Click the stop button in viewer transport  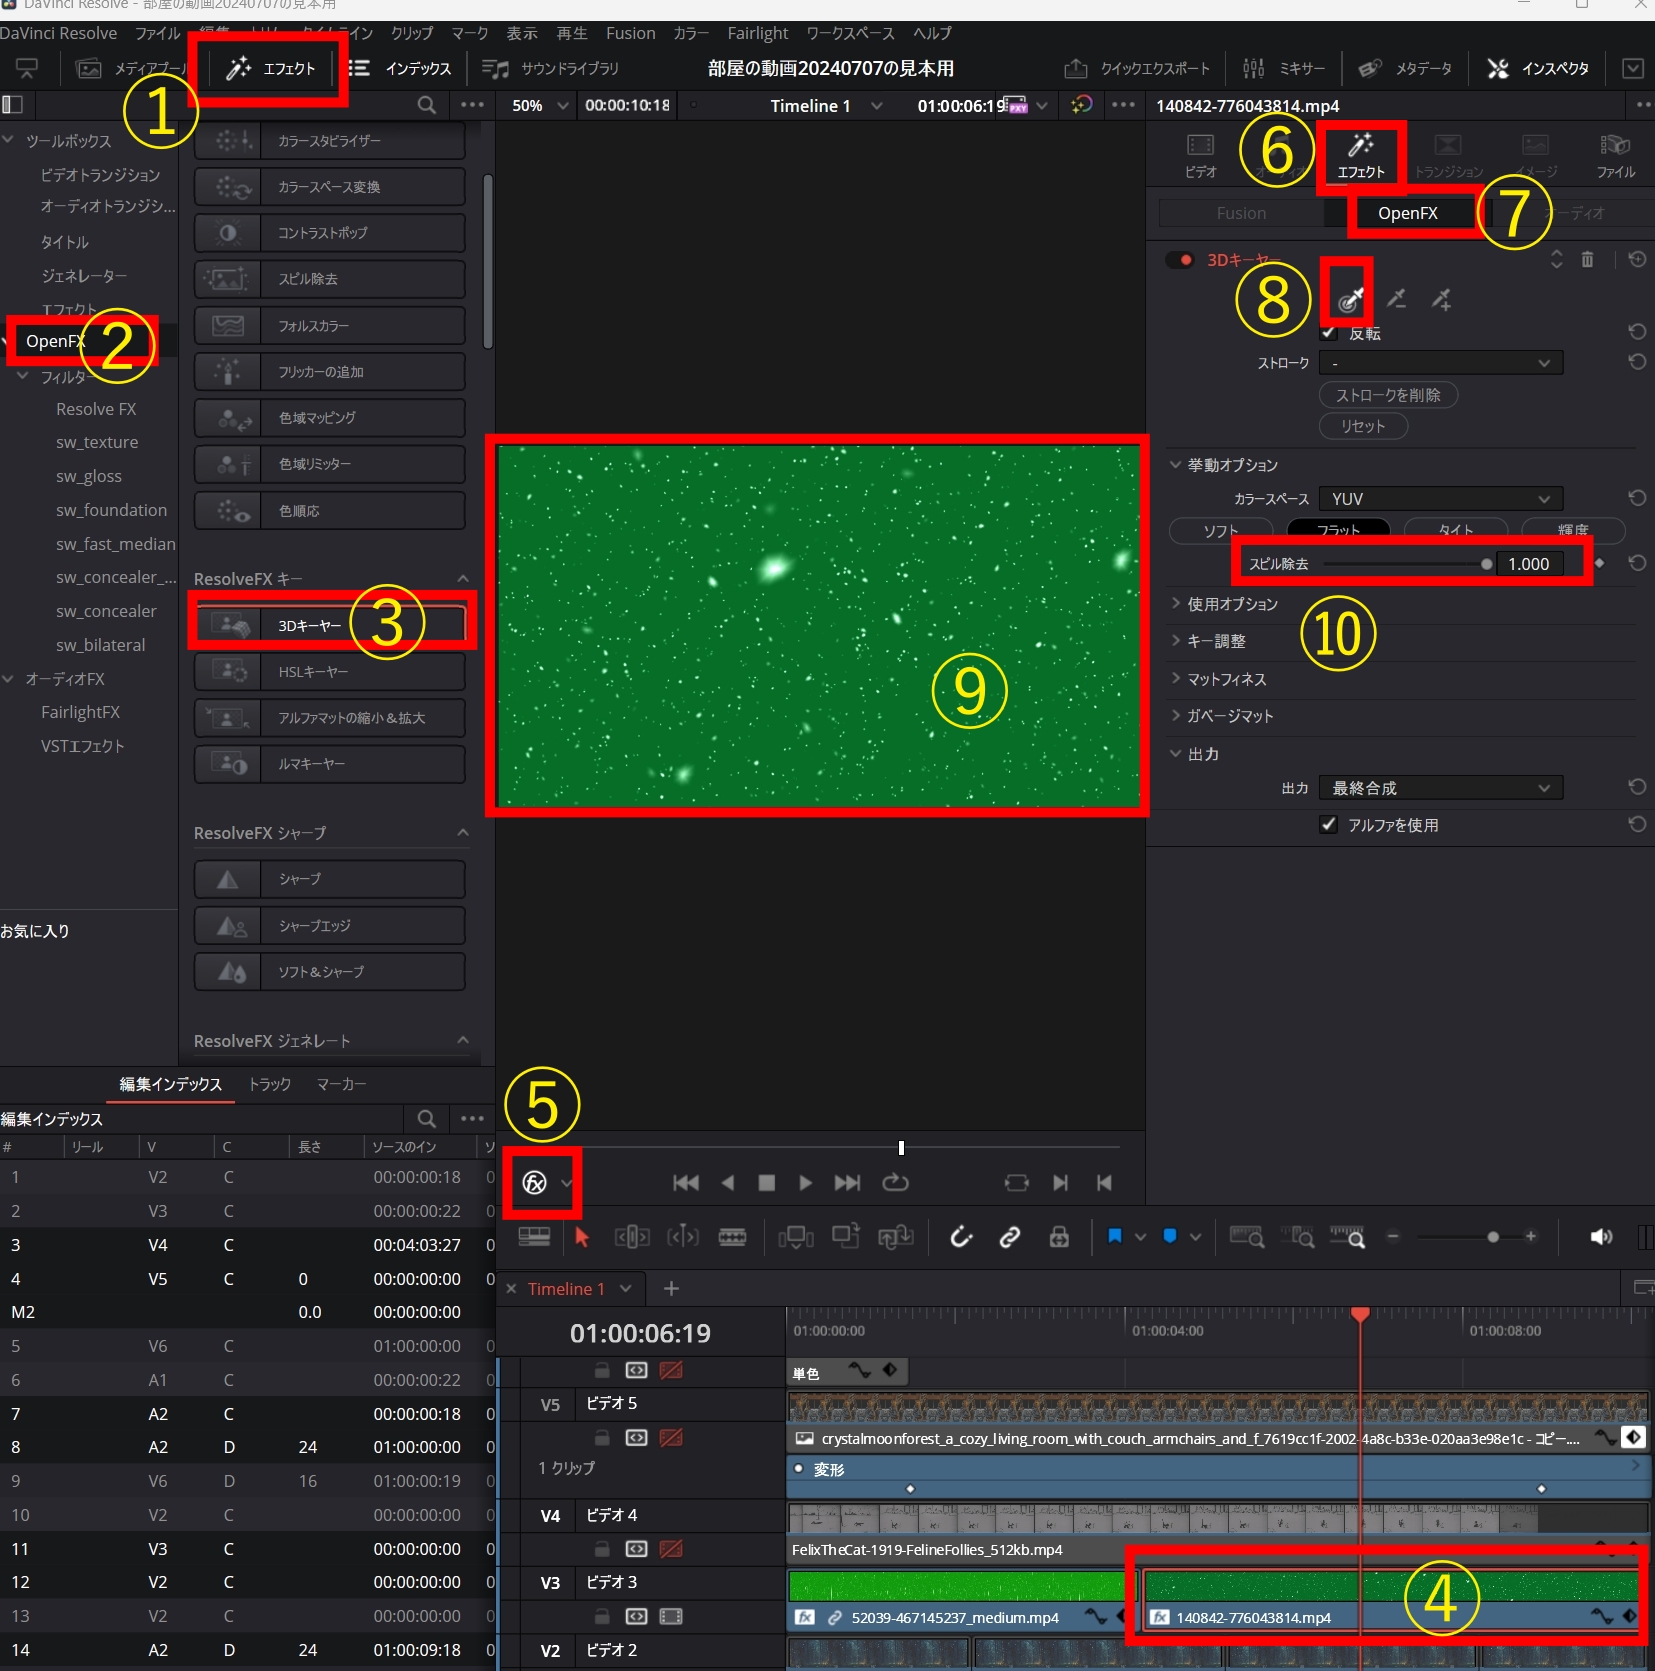click(x=767, y=1183)
